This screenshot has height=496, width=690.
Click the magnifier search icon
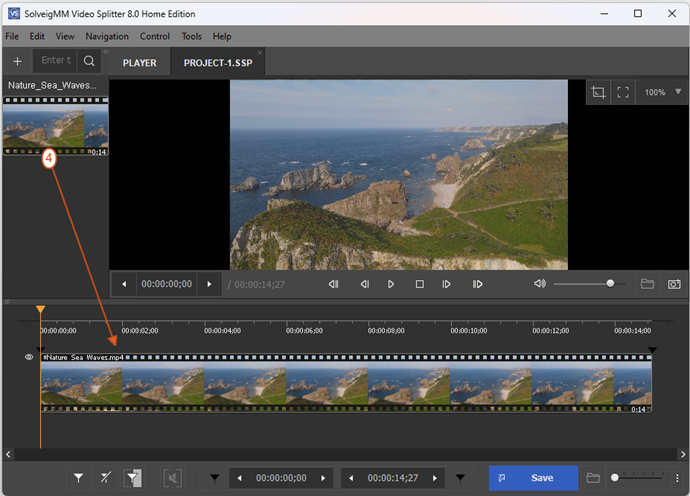coord(89,61)
